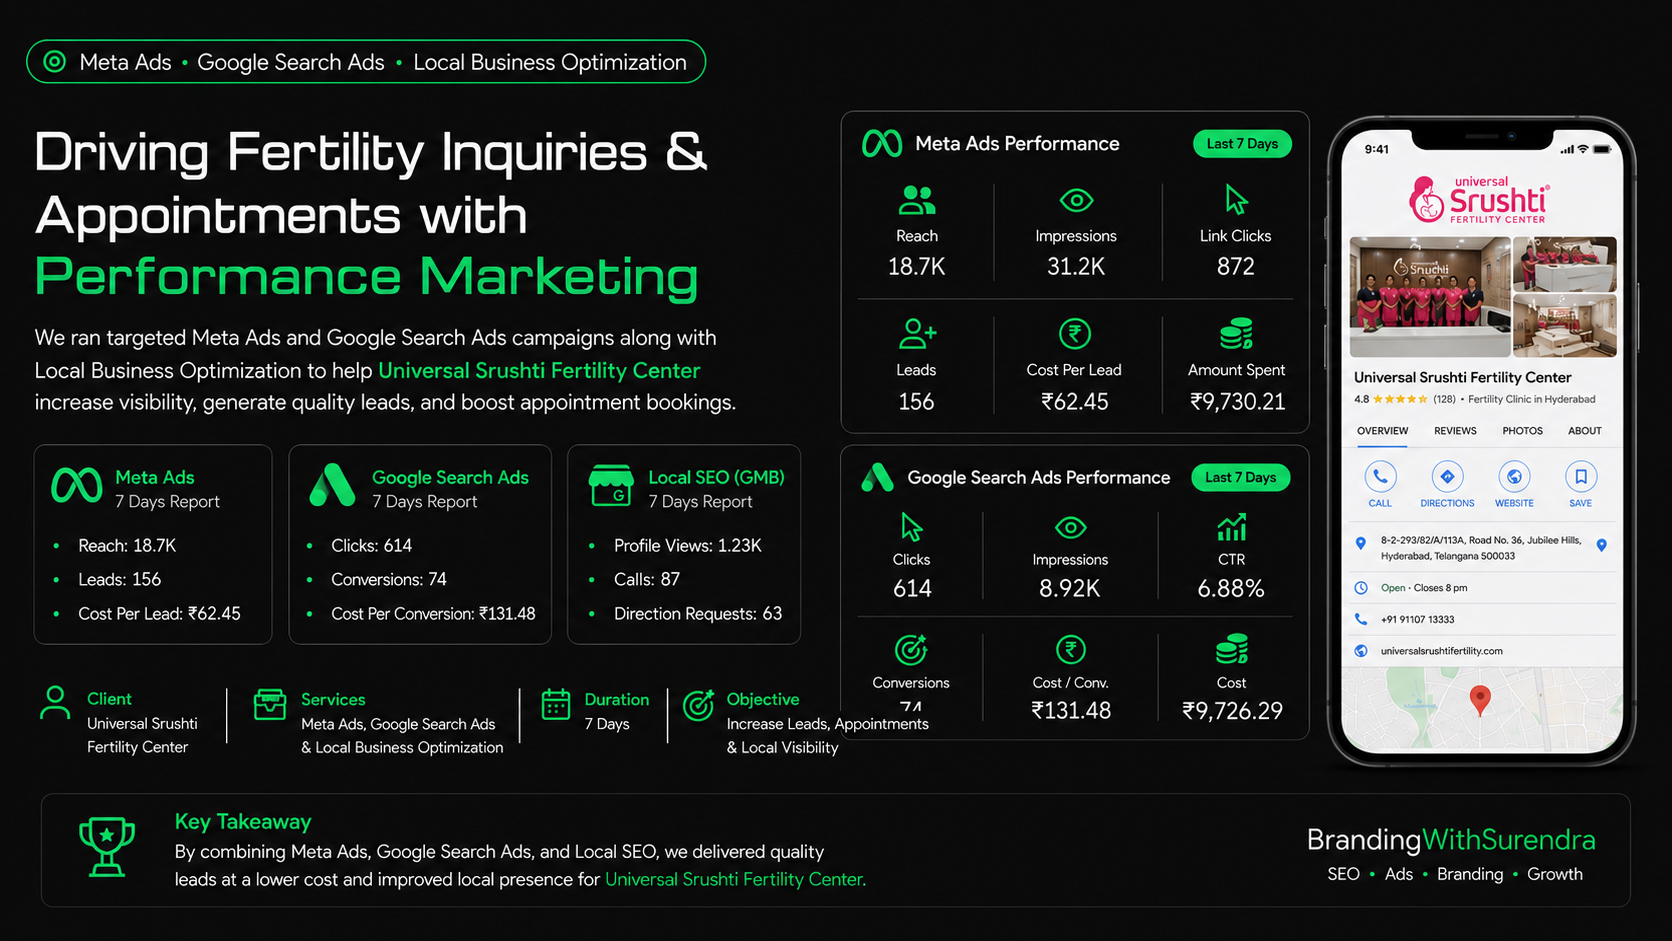Tap the Save bookmark icon on the phone listing
Image resolution: width=1672 pixels, height=941 pixels.
pos(1581,476)
